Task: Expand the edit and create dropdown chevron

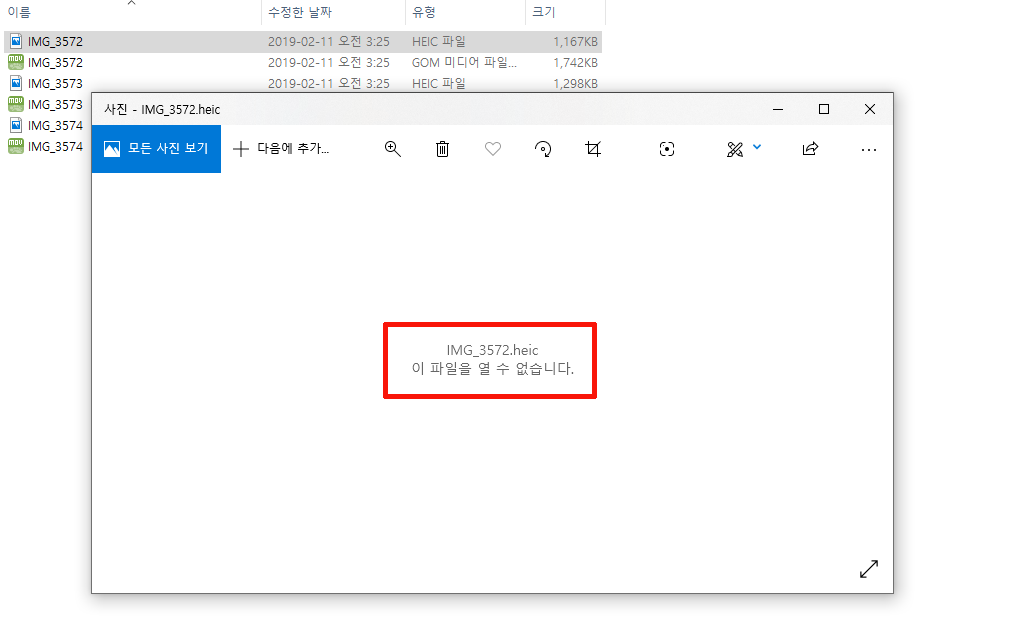Action: click(x=757, y=147)
